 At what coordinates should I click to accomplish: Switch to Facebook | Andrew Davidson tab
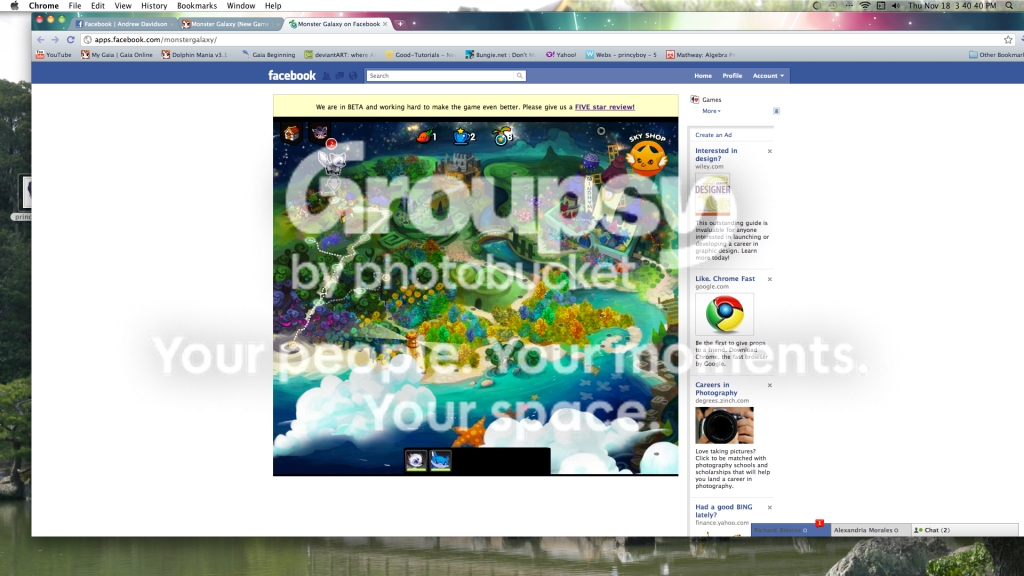click(x=124, y=24)
